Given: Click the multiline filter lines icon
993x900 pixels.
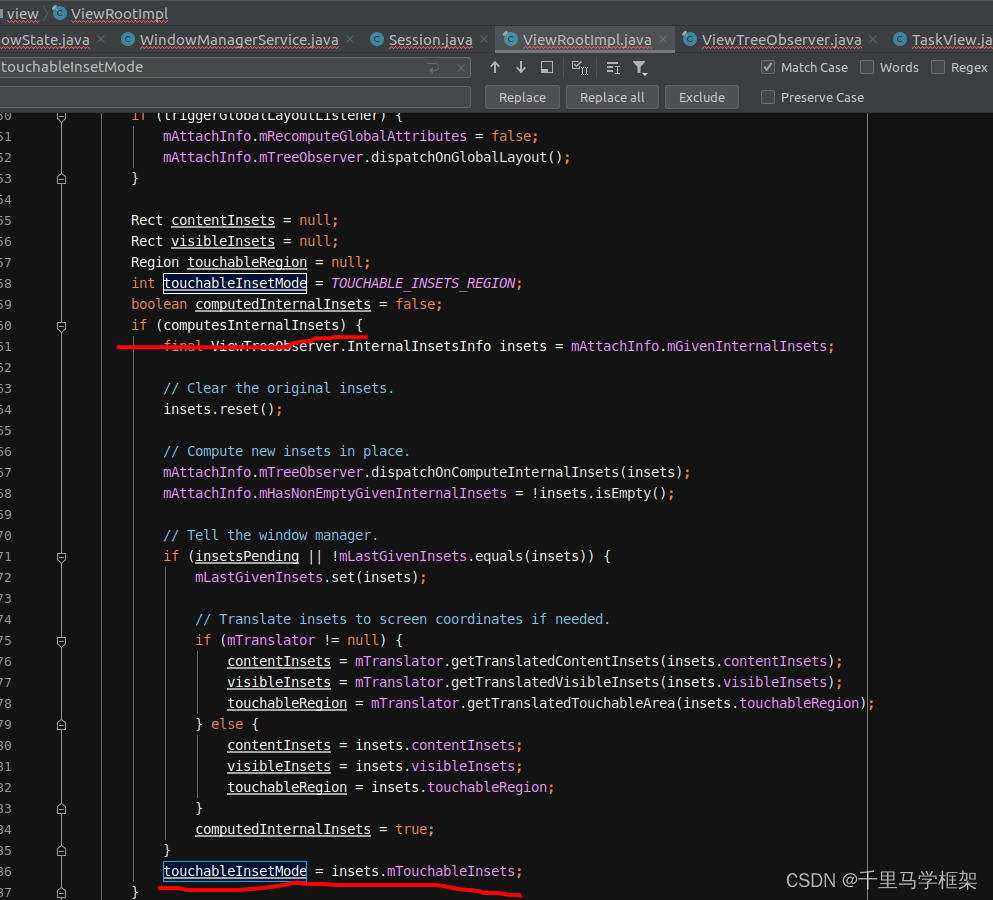Looking at the screenshot, I should click(613, 67).
